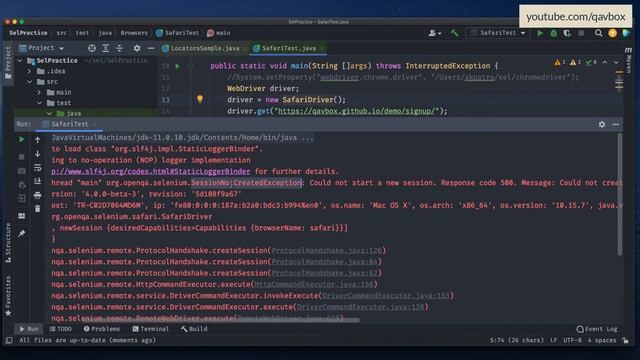Clear all console output trash icon
The height and width of the screenshot is (360, 640).
click(x=38, y=209)
